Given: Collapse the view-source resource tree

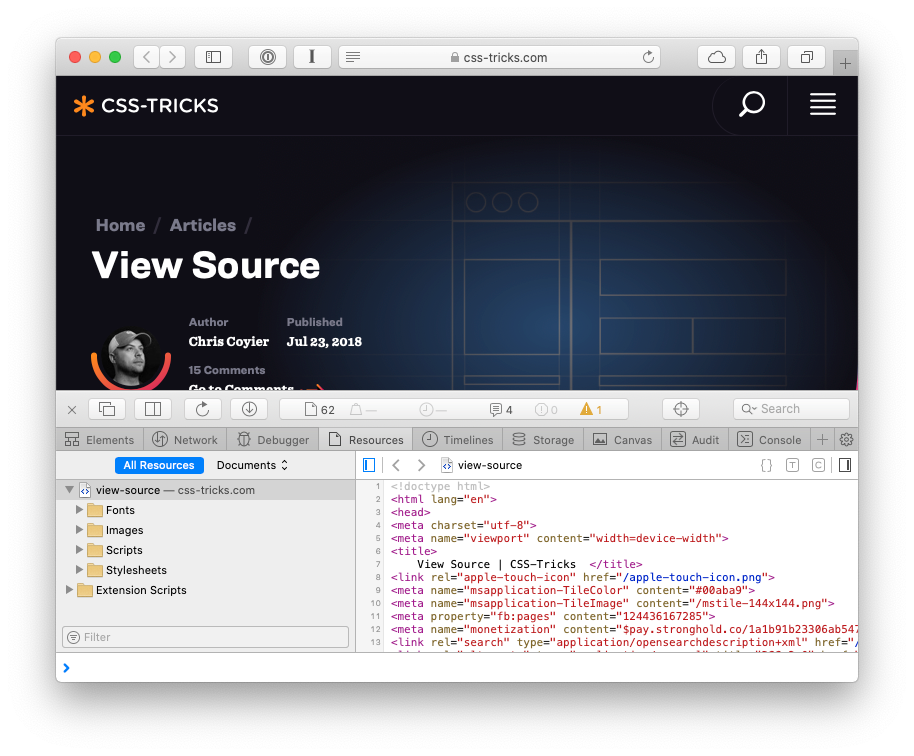Looking at the screenshot, I should 69,490.
